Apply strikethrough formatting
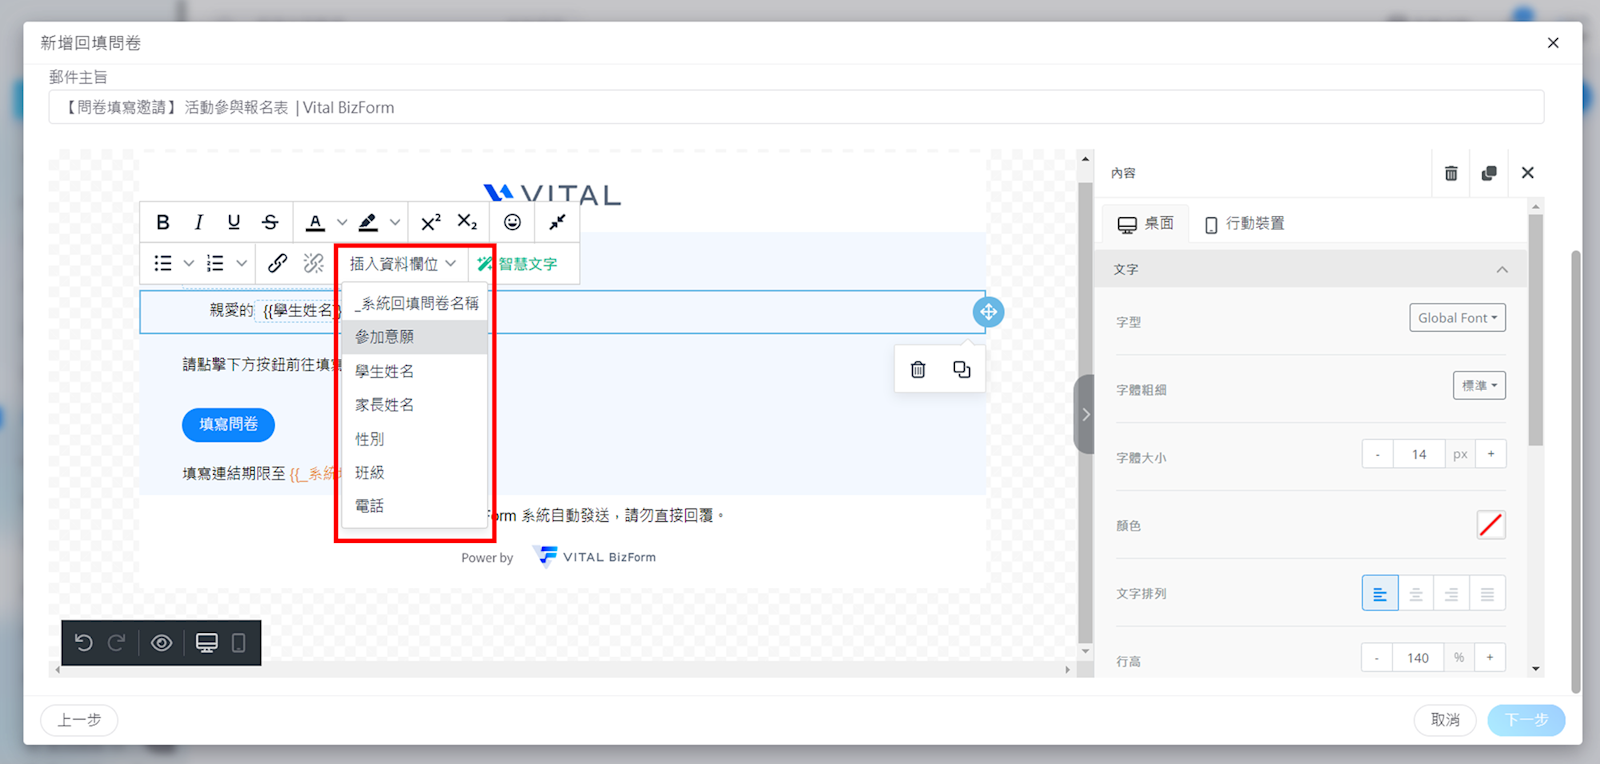This screenshot has width=1600, height=764. coord(270,222)
